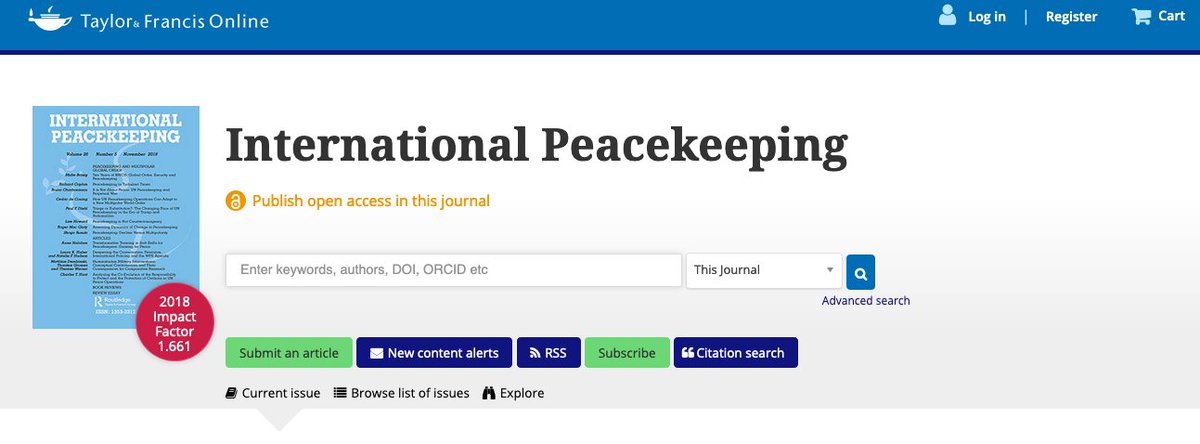1200x444 pixels.
Task: Open the Register link
Action: click(1071, 17)
